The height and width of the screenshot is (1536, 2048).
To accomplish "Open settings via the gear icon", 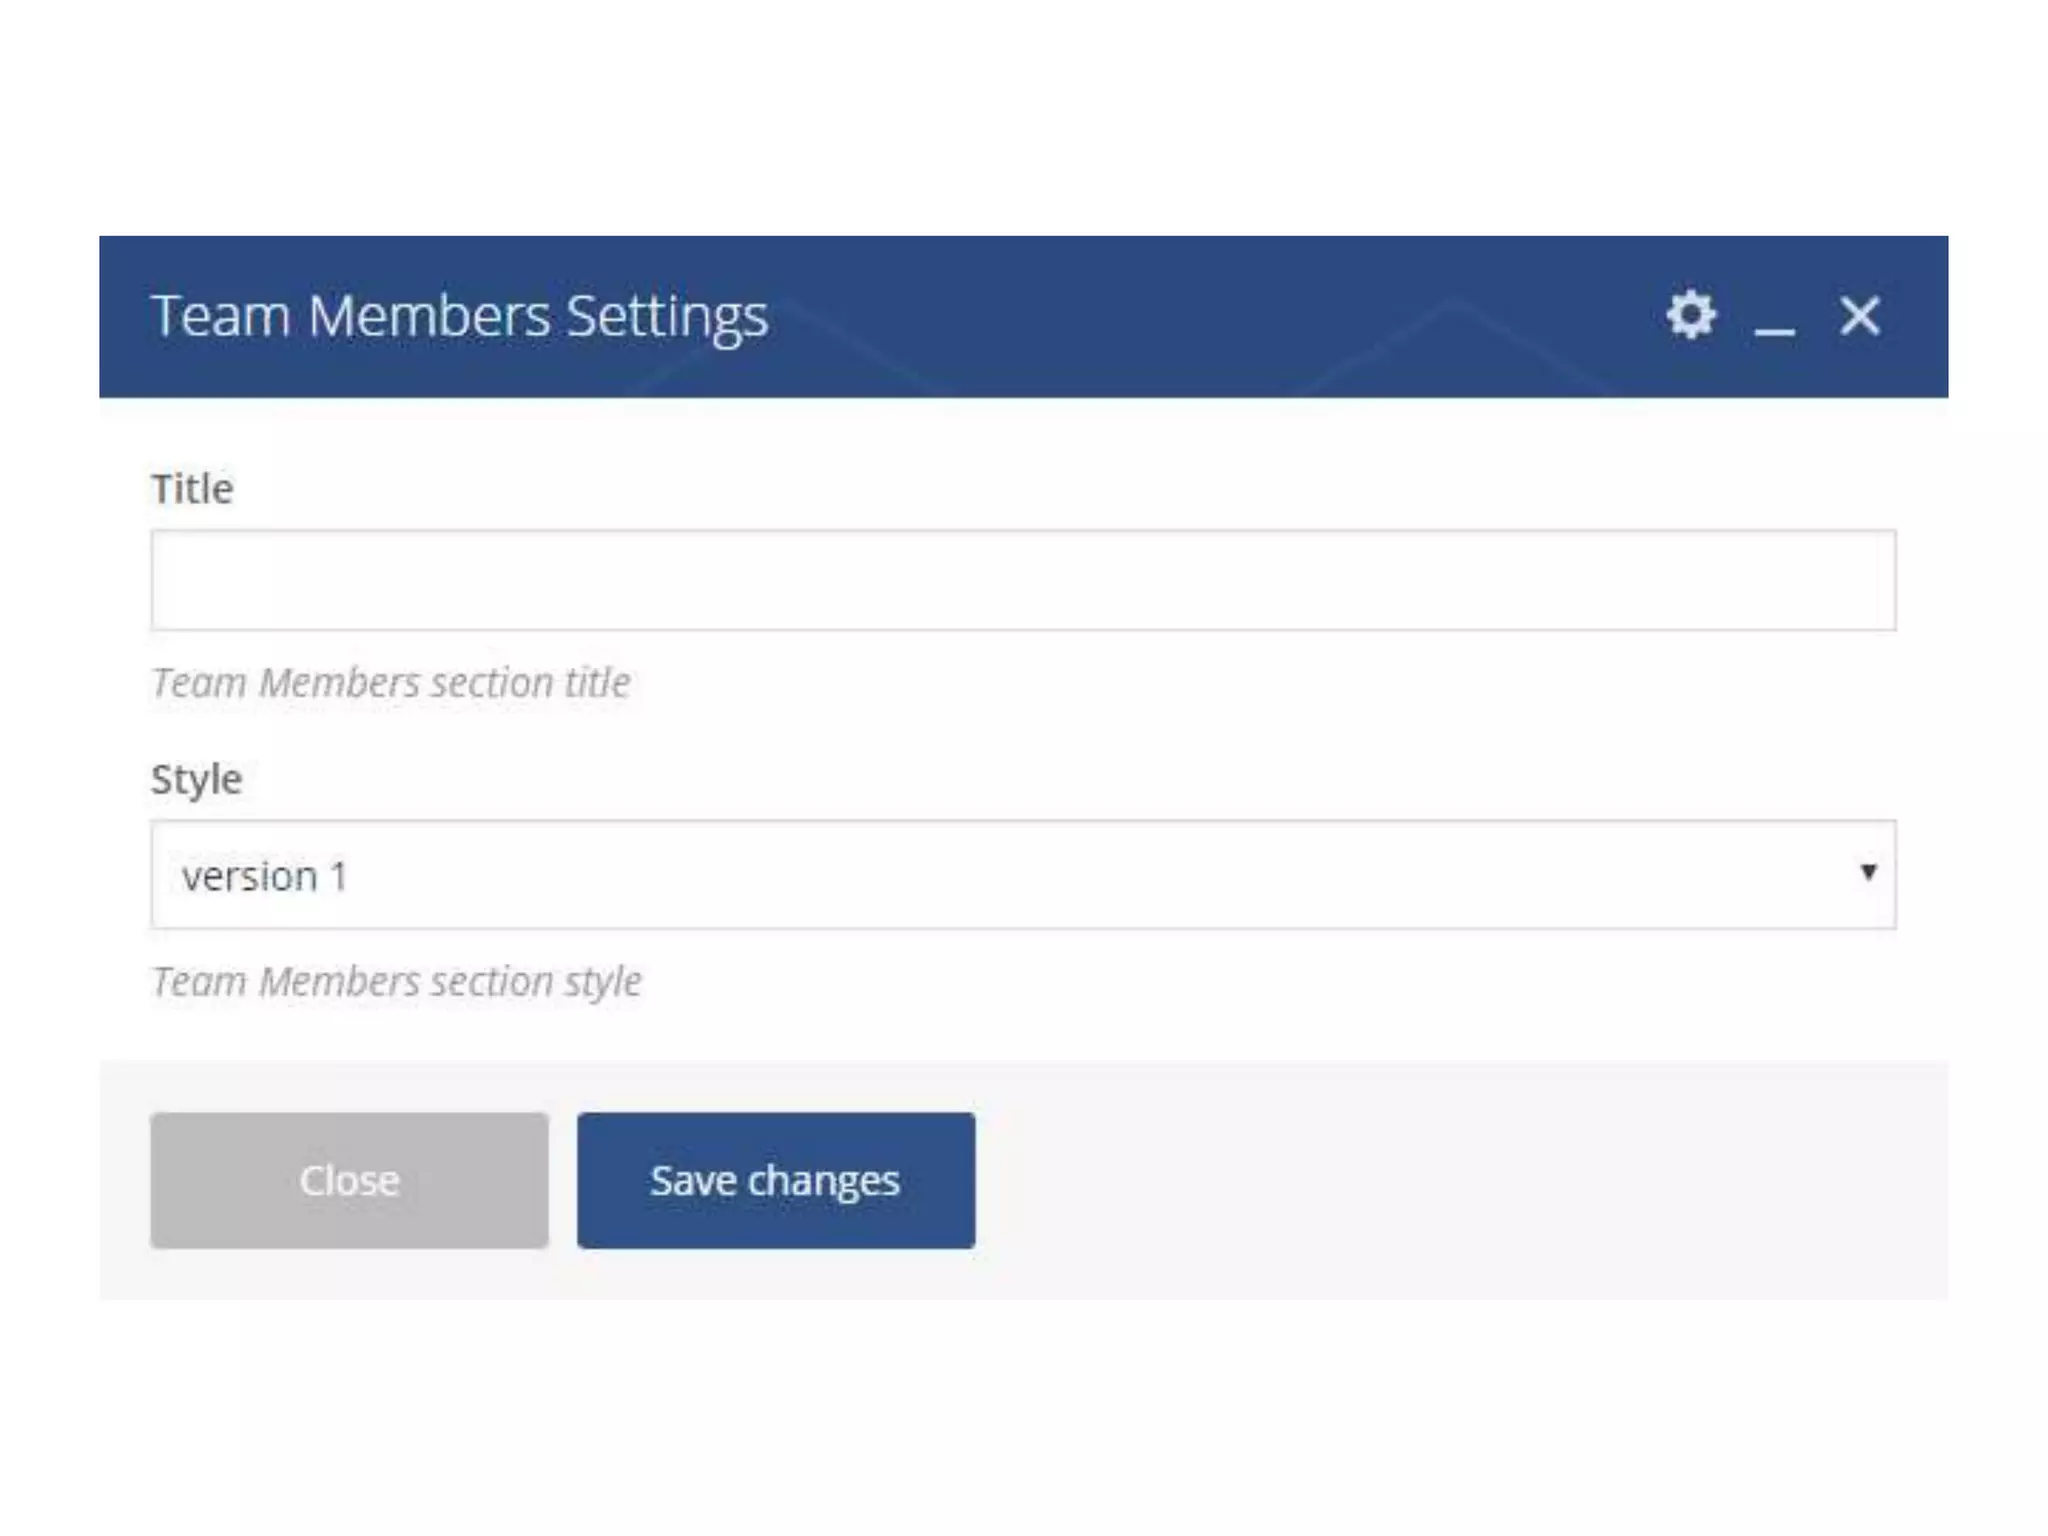I will (x=1691, y=316).
